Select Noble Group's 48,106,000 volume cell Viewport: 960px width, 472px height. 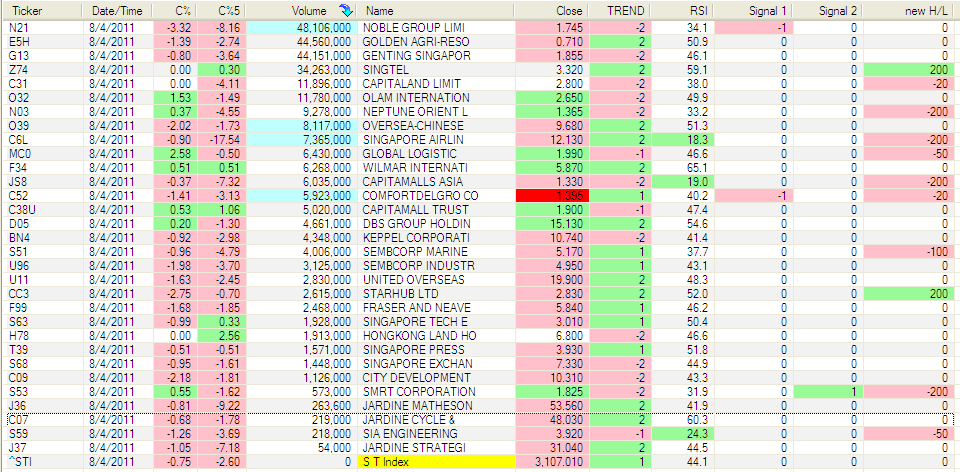(x=300, y=27)
